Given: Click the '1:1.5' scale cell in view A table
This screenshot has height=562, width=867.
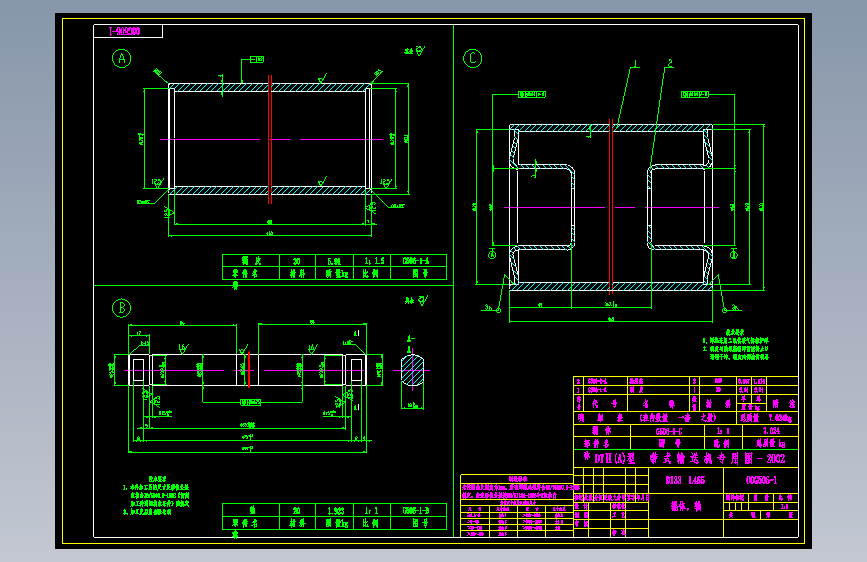Looking at the screenshot, I should (x=373, y=261).
